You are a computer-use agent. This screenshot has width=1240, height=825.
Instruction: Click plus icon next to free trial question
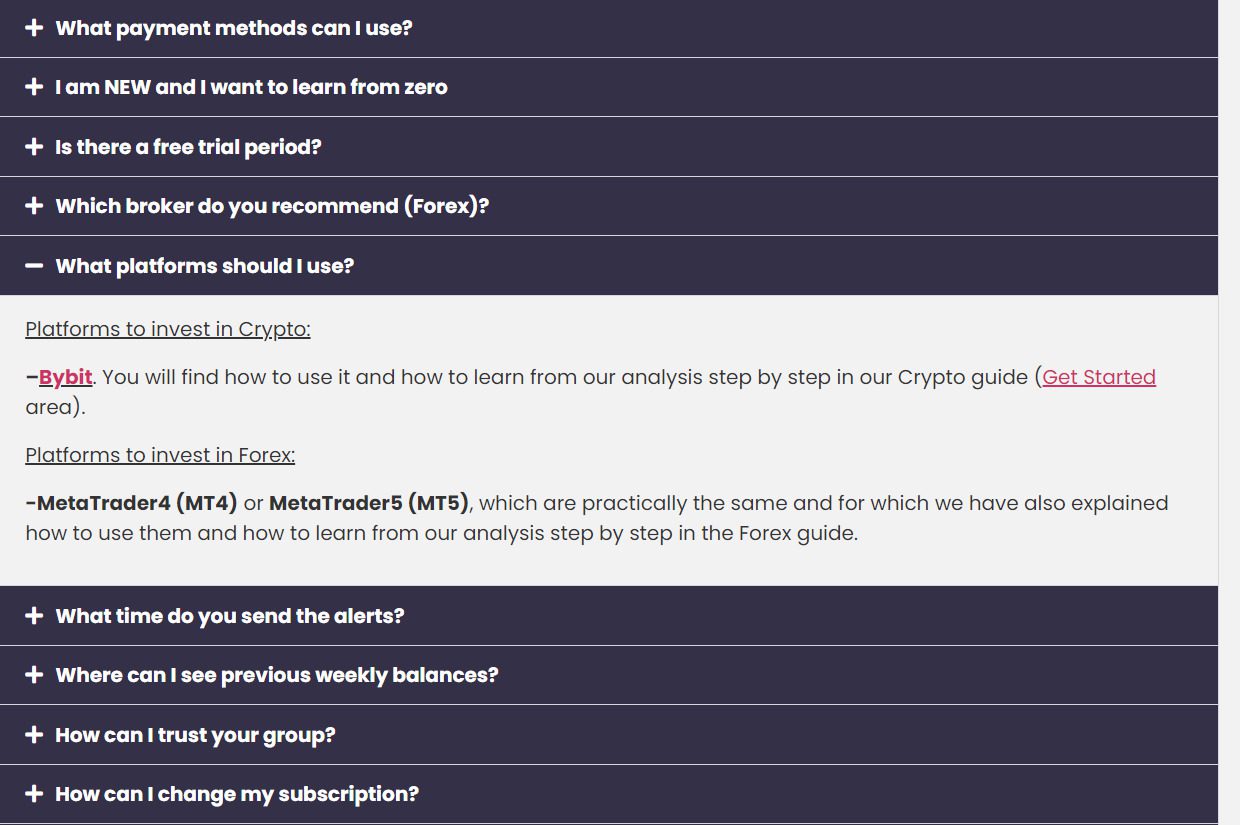point(34,147)
